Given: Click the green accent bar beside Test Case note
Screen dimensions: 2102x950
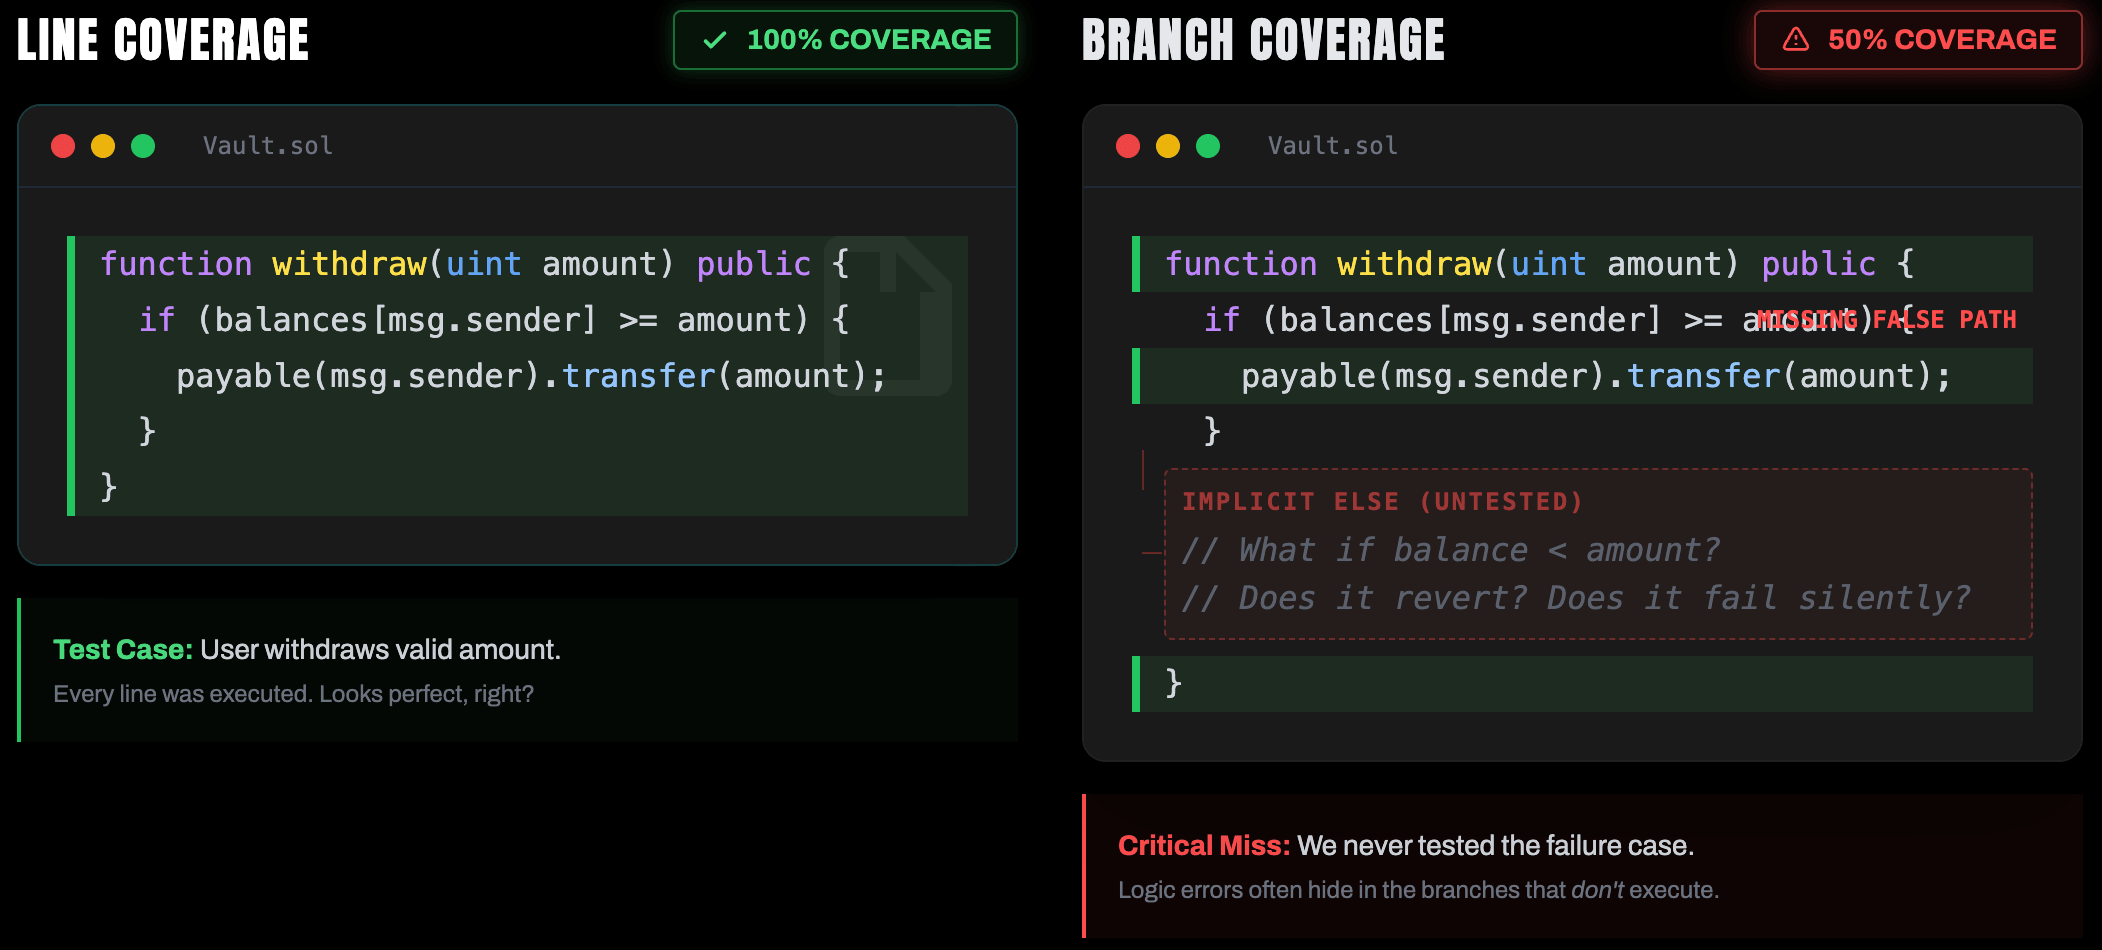Looking at the screenshot, I should point(19,668).
